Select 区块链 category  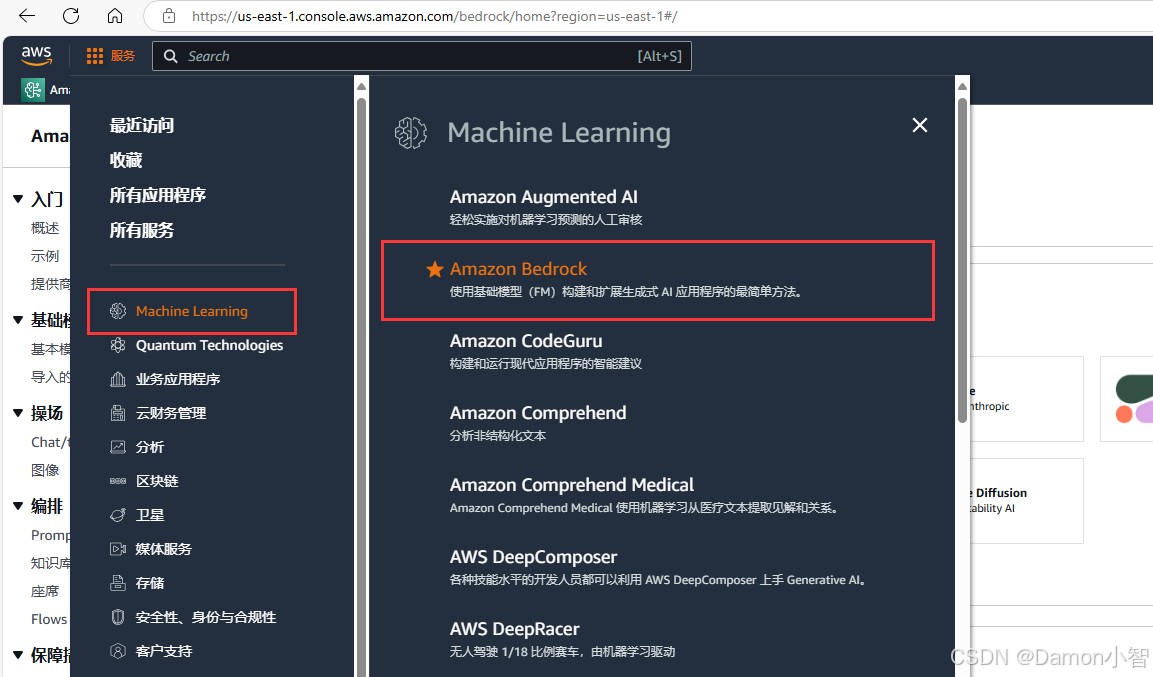(x=157, y=481)
